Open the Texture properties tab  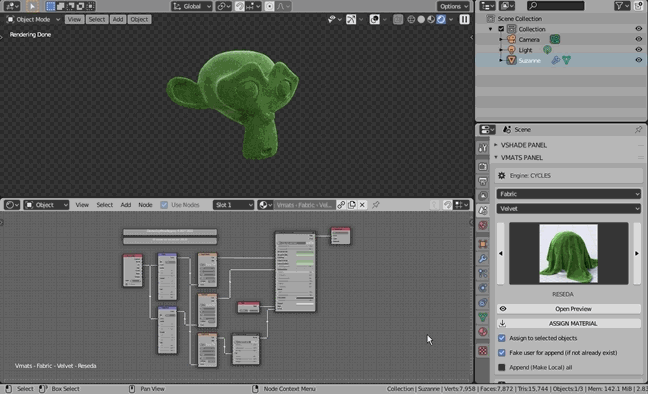point(483,351)
